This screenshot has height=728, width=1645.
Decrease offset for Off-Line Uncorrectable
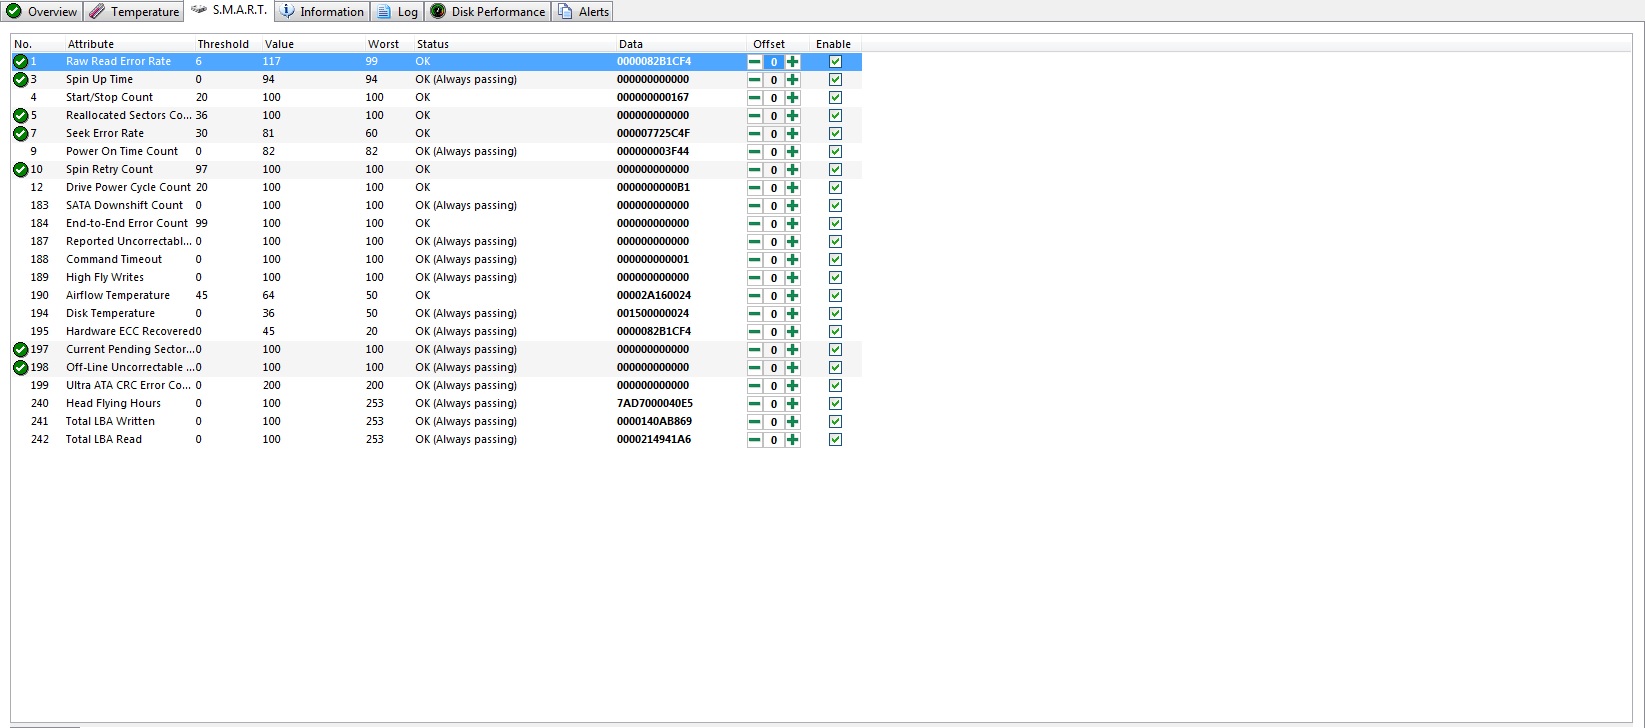pyautogui.click(x=755, y=368)
